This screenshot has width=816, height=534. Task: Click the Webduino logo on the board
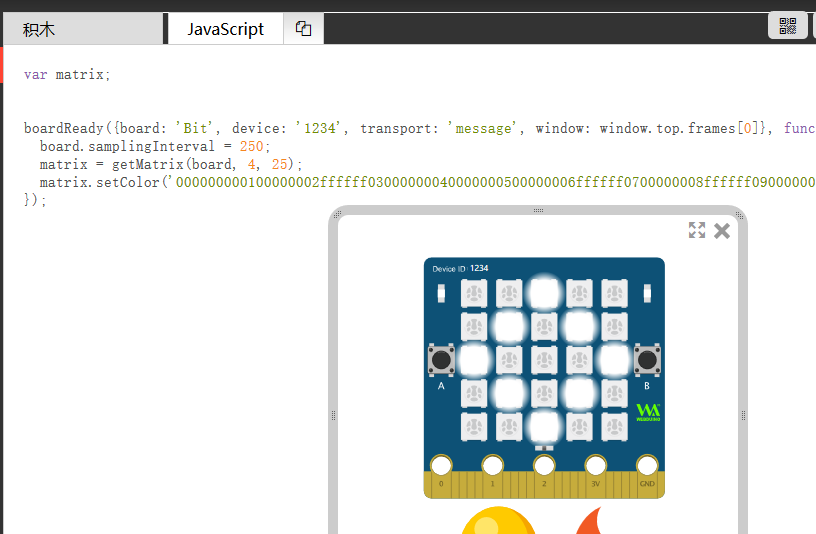(x=648, y=412)
